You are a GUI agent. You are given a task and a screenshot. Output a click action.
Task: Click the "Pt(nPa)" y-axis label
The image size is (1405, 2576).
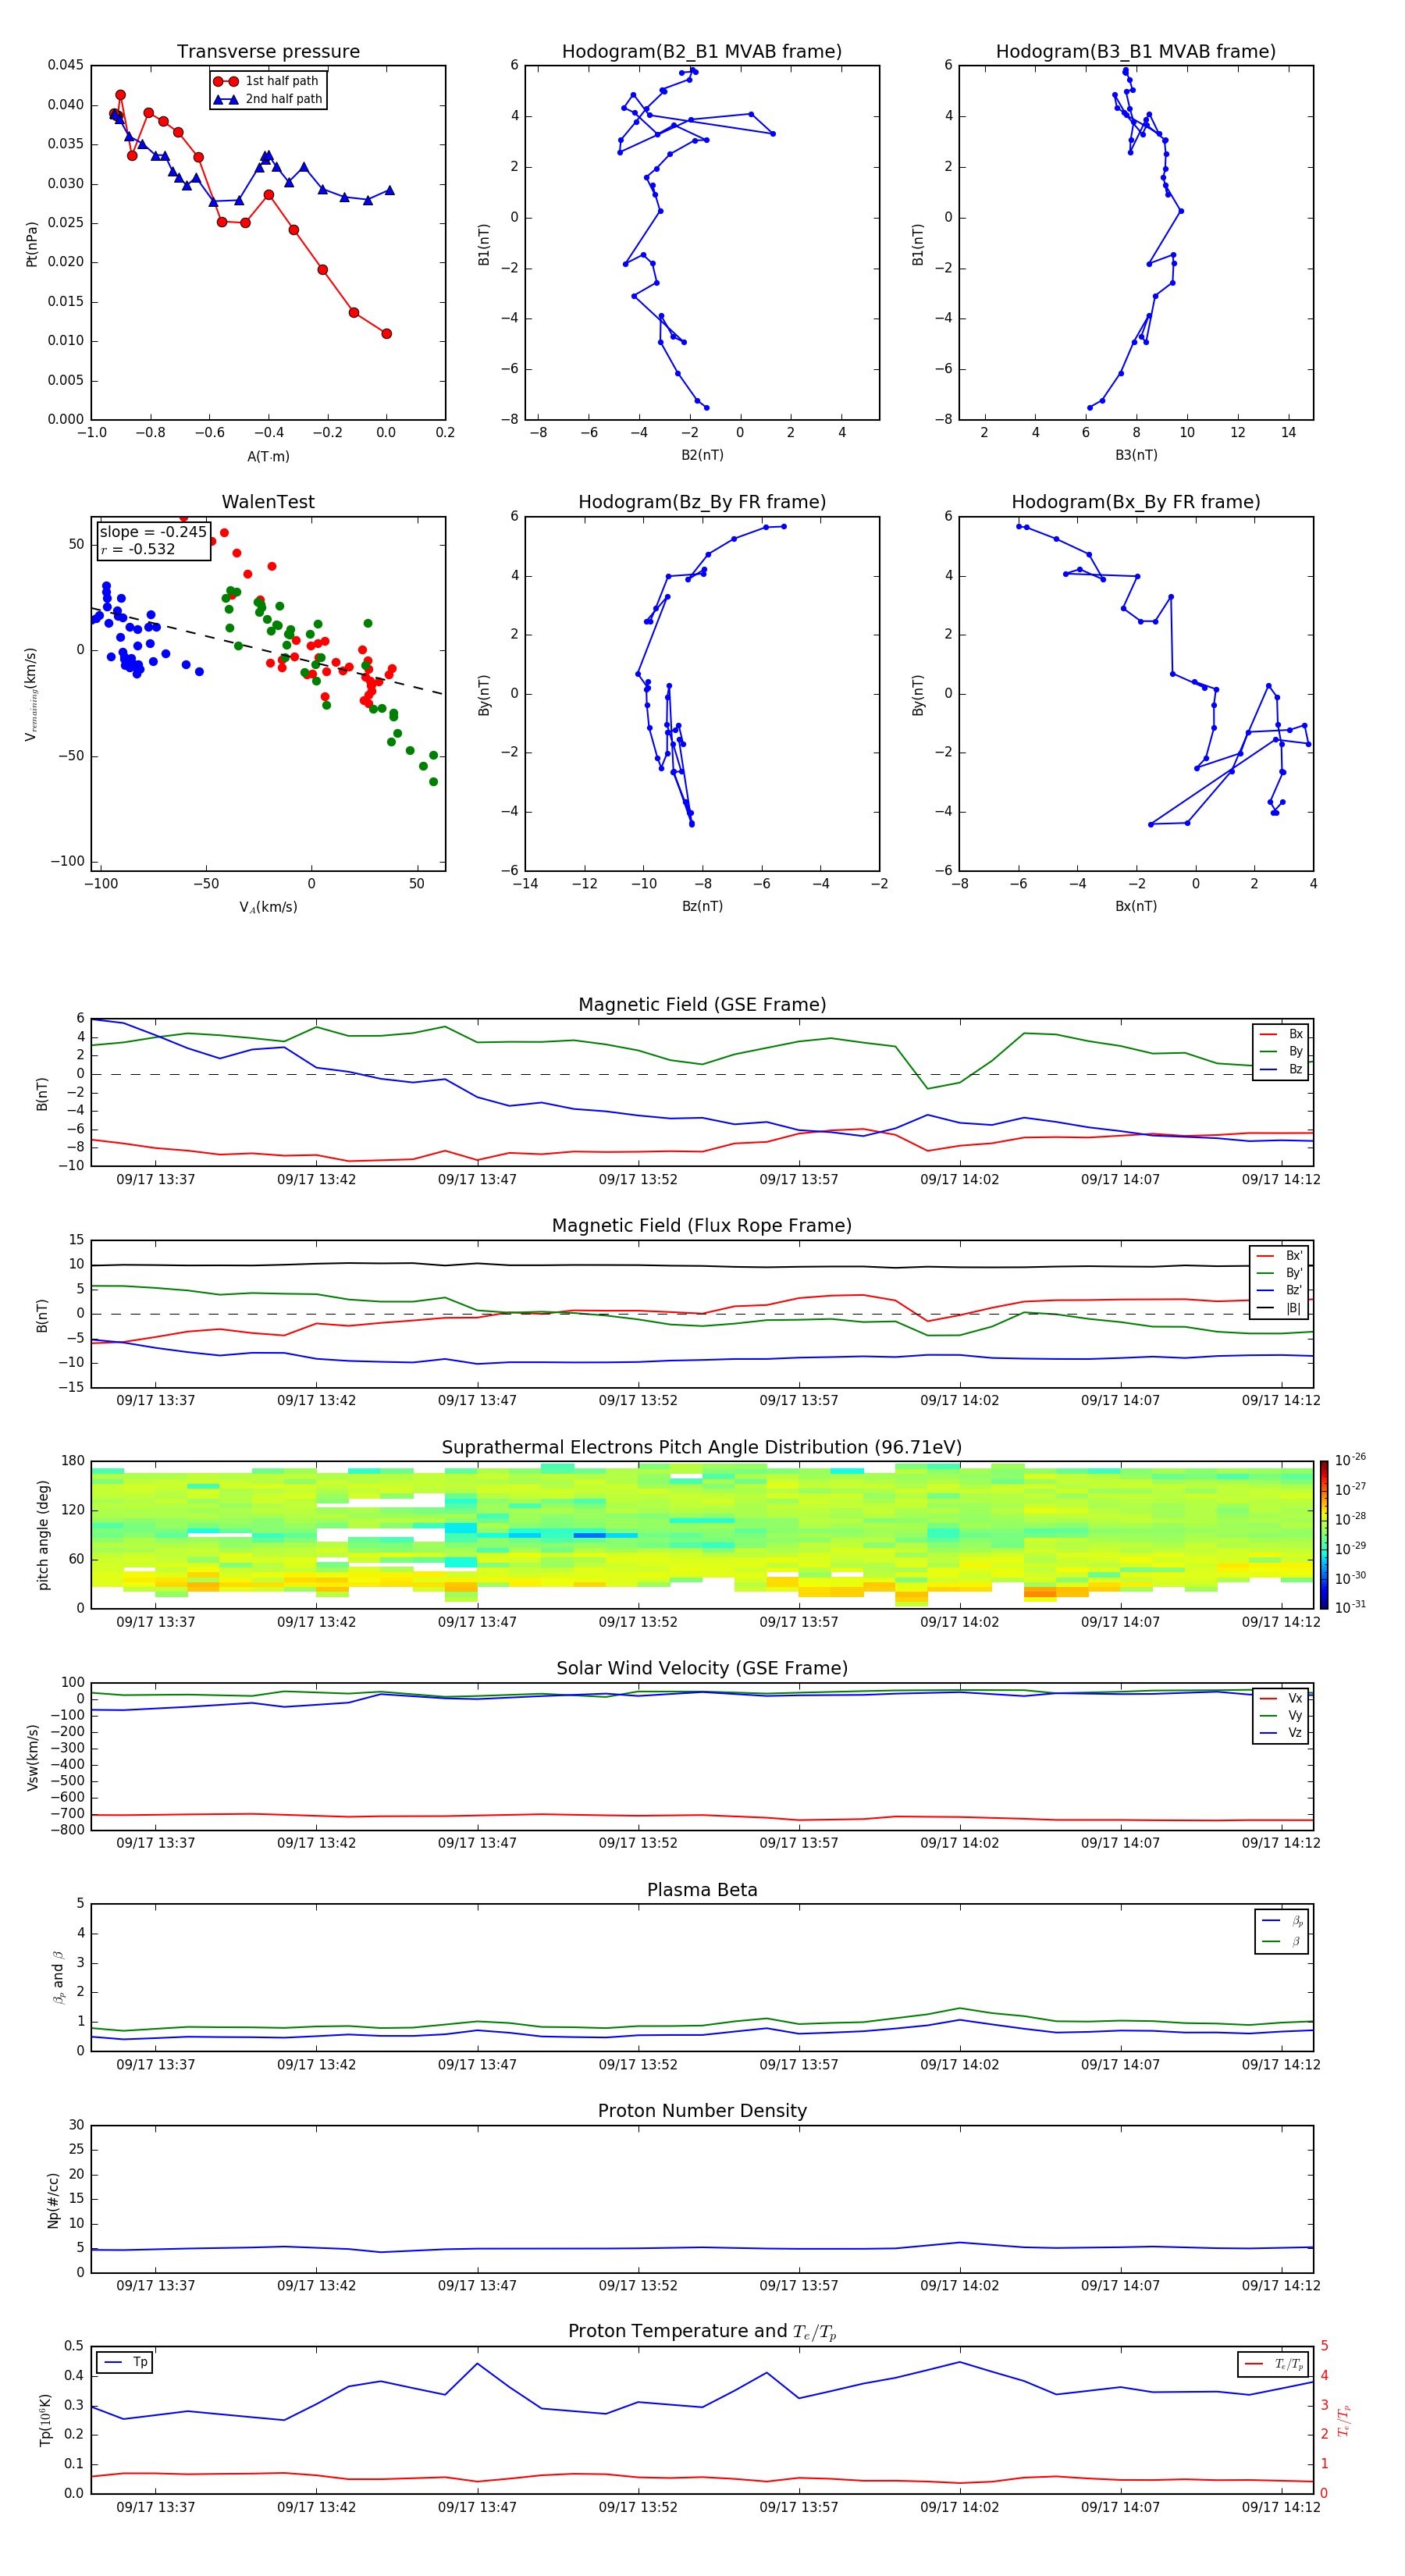[x=32, y=243]
